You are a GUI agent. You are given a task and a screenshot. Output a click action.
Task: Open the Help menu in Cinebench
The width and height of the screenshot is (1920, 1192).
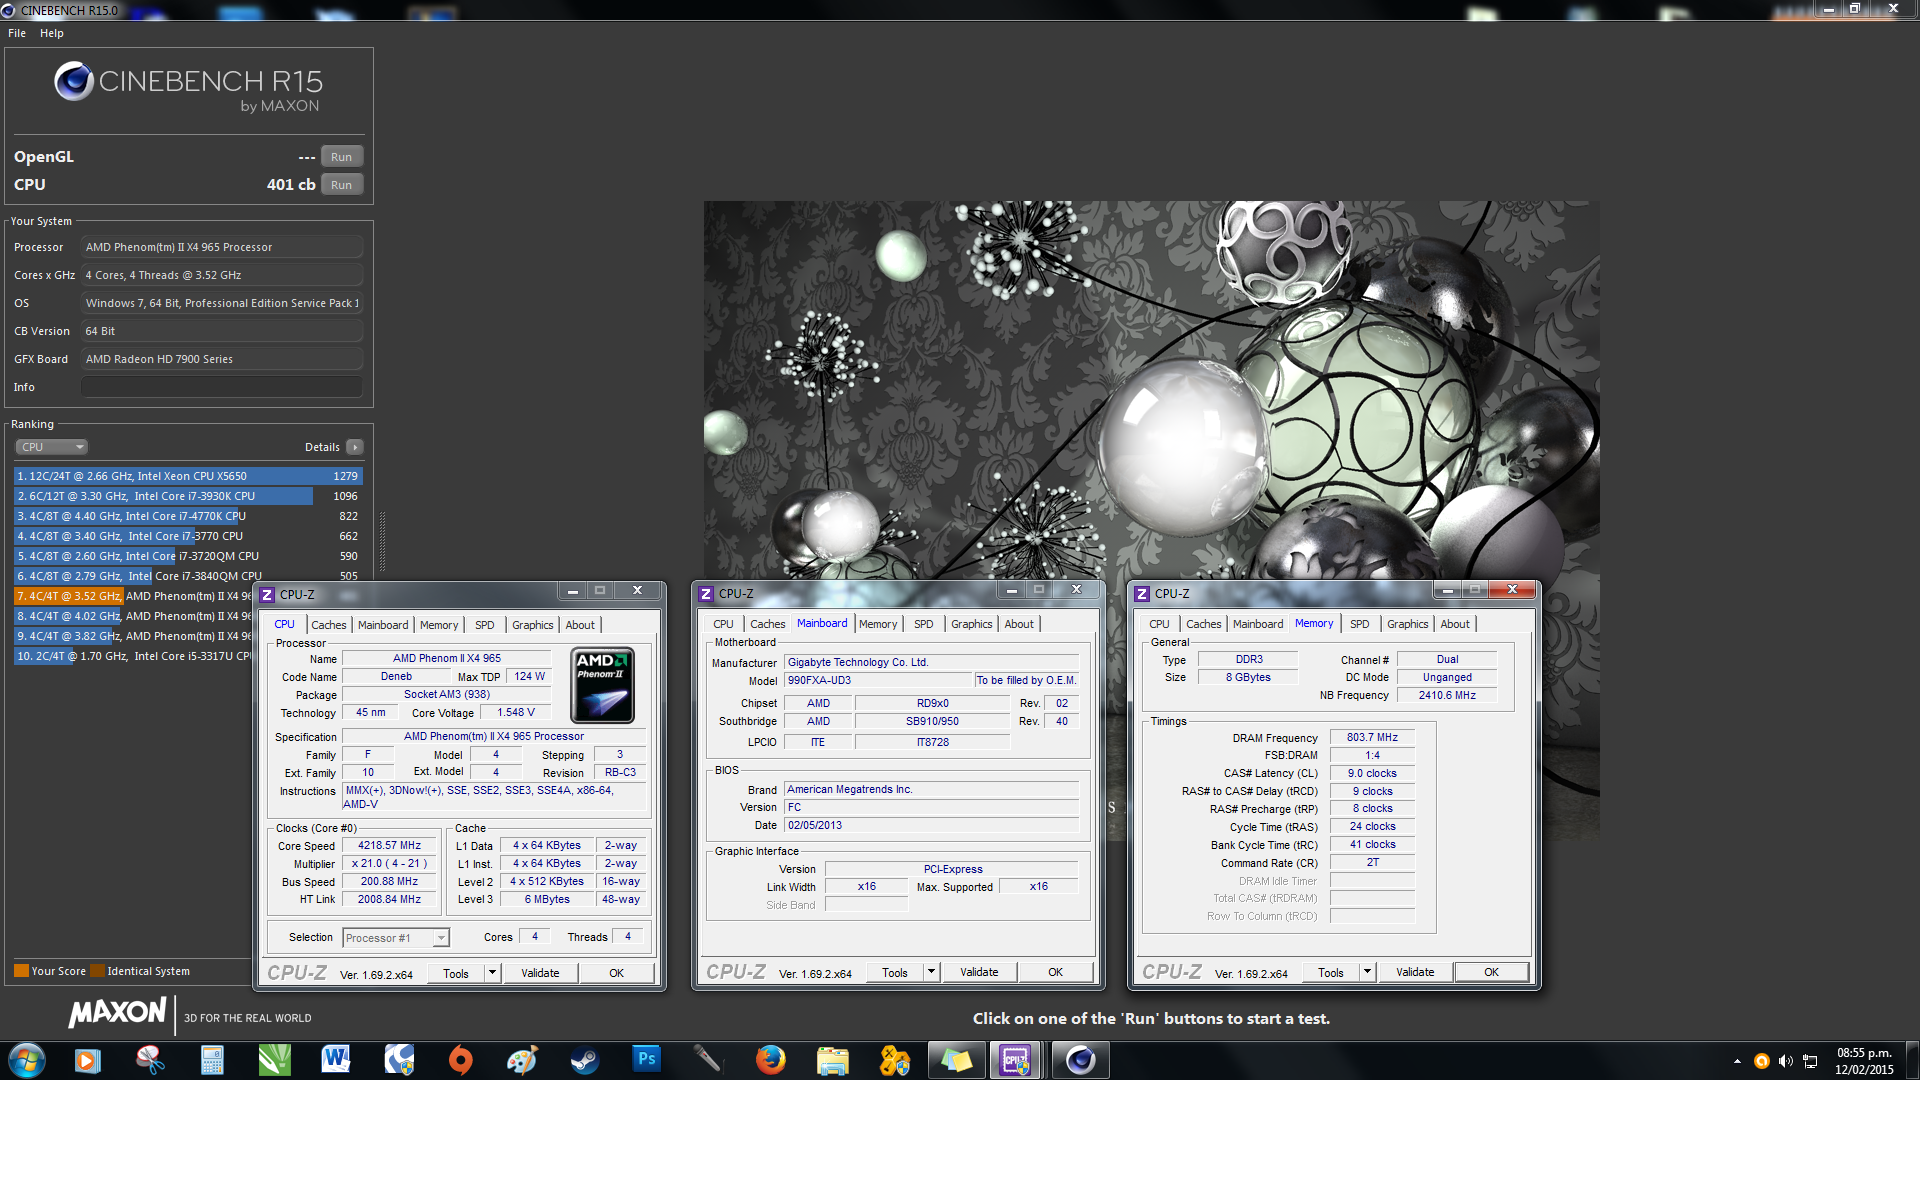[x=52, y=33]
